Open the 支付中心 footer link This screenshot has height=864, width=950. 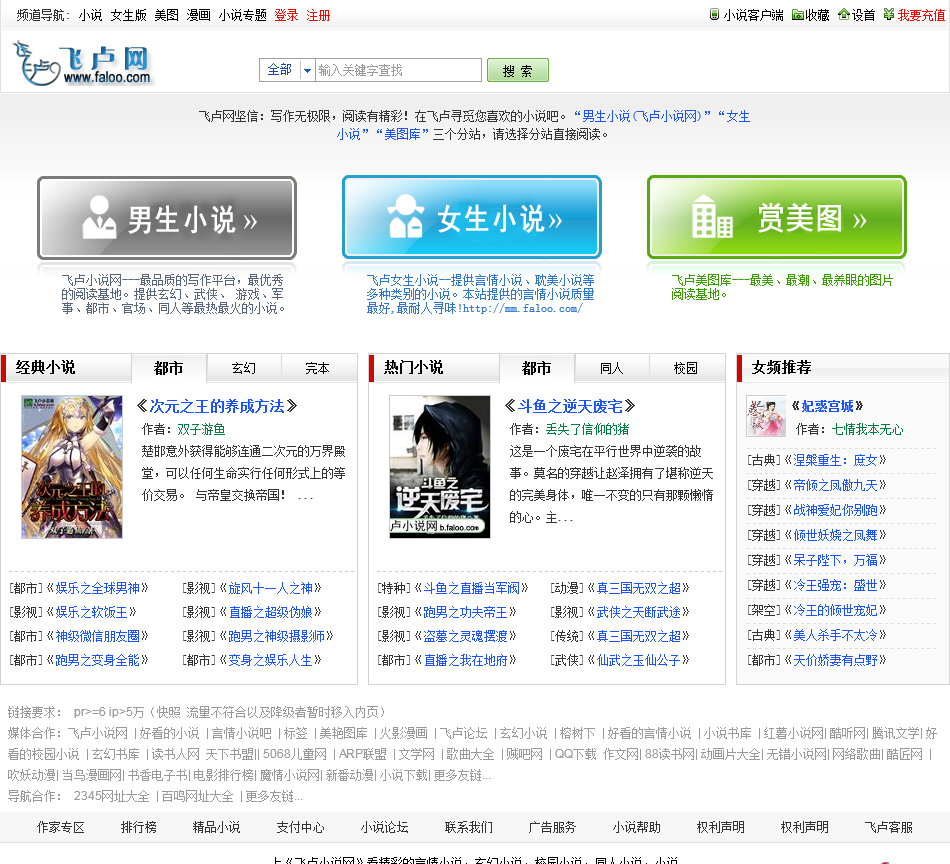point(301,828)
